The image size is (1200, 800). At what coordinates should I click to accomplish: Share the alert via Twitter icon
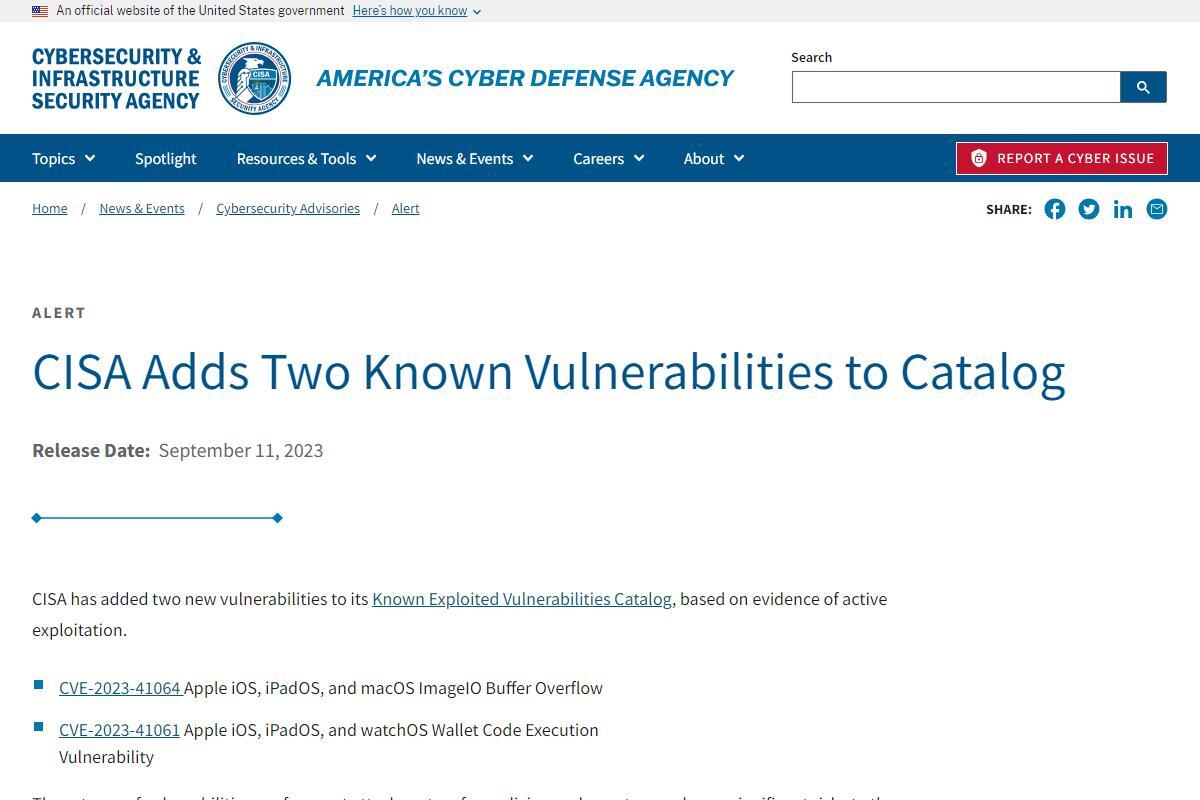coord(1089,209)
